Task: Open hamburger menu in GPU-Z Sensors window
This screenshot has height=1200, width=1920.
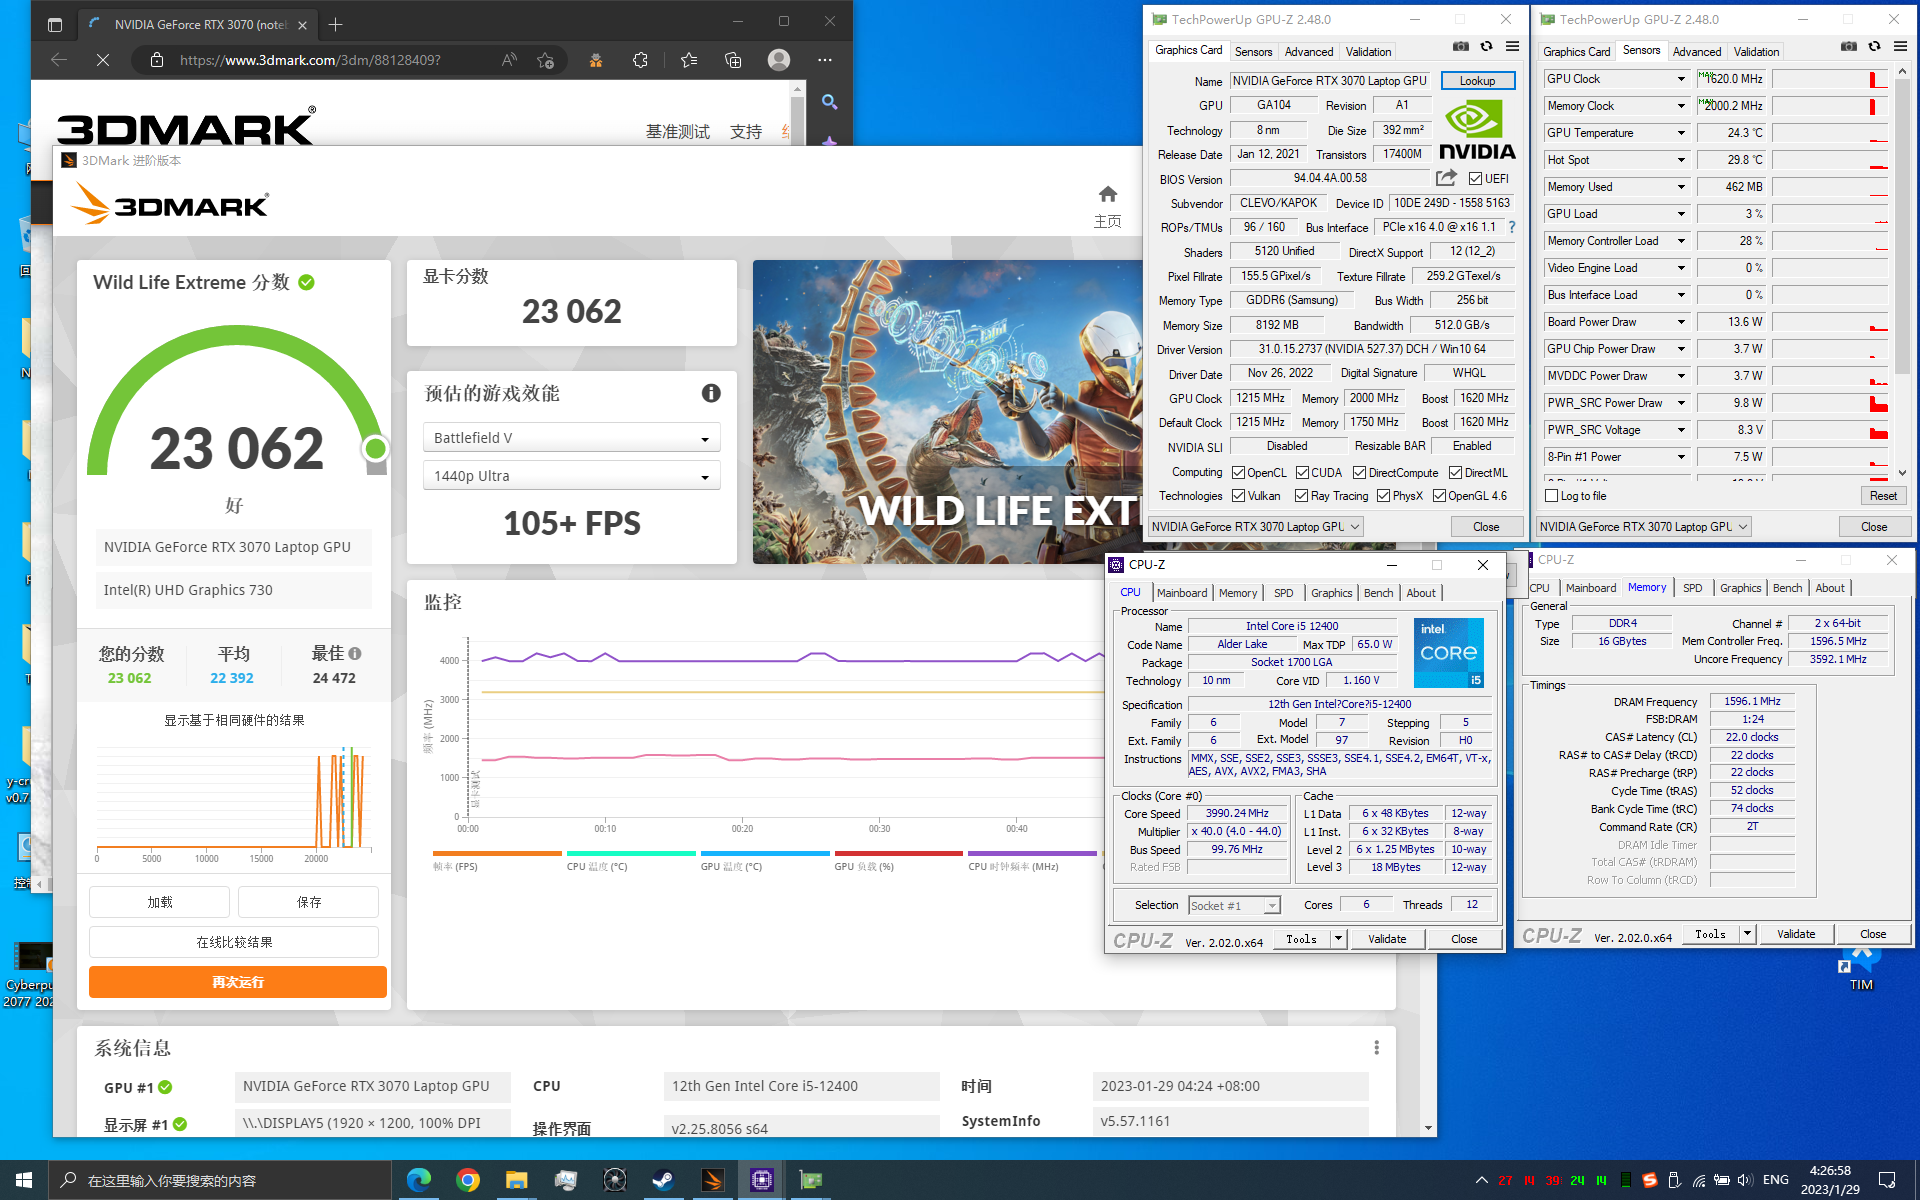Action: click(x=1900, y=47)
